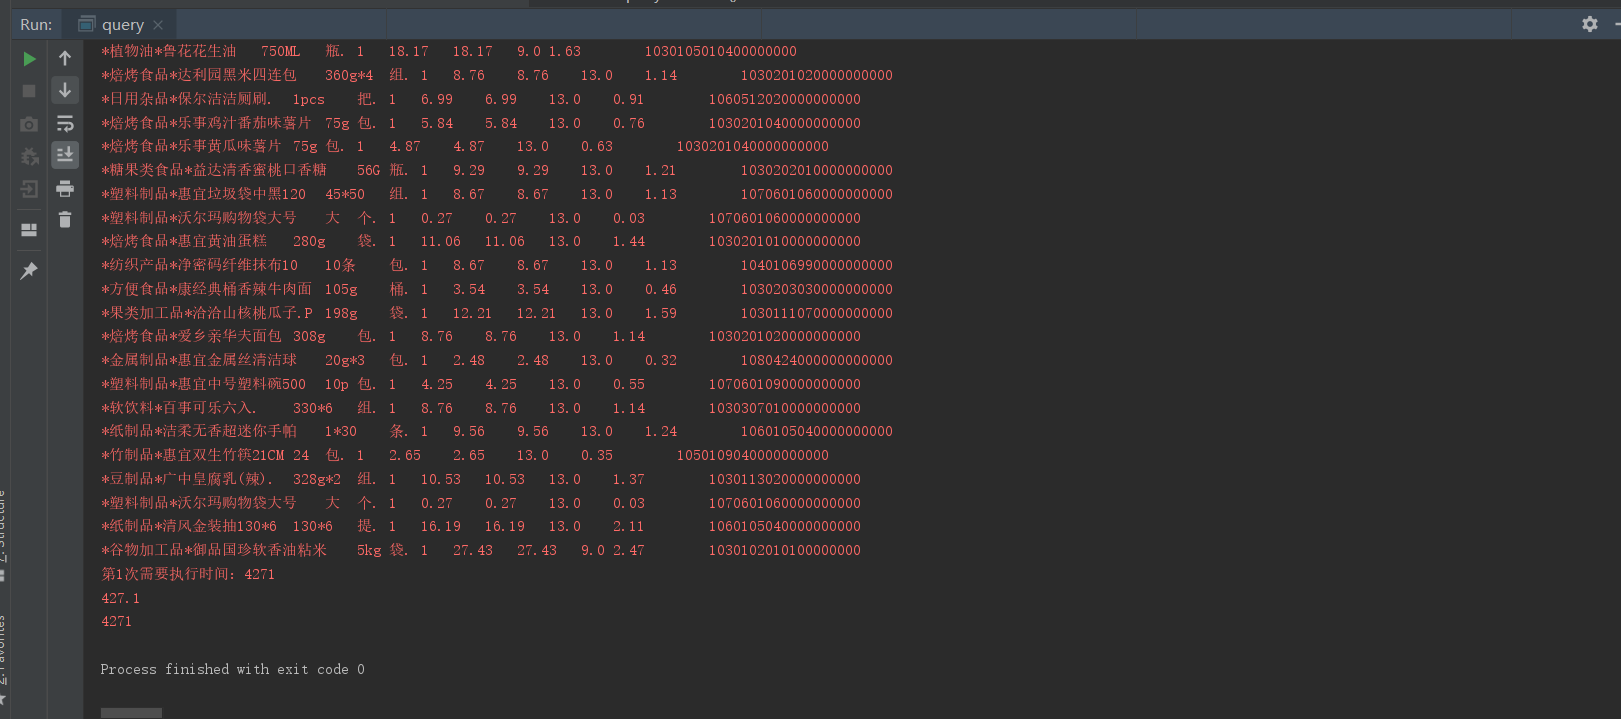This screenshot has height=719, width=1621.
Task: Click the horizontal scrollbar thumb at bottom
Action: click(x=131, y=713)
